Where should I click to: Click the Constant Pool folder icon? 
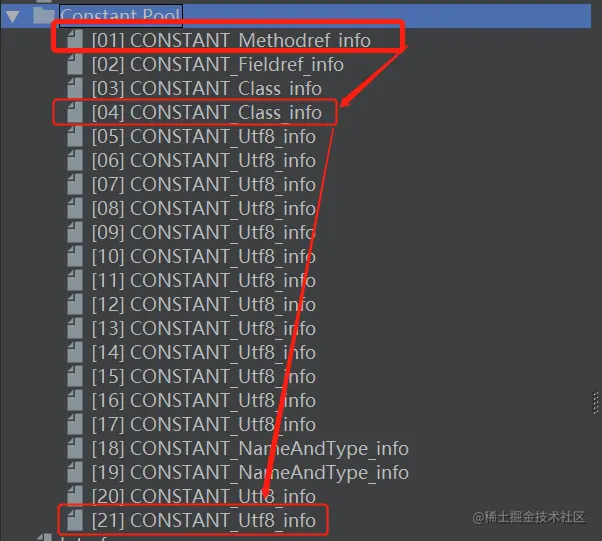coord(43,15)
